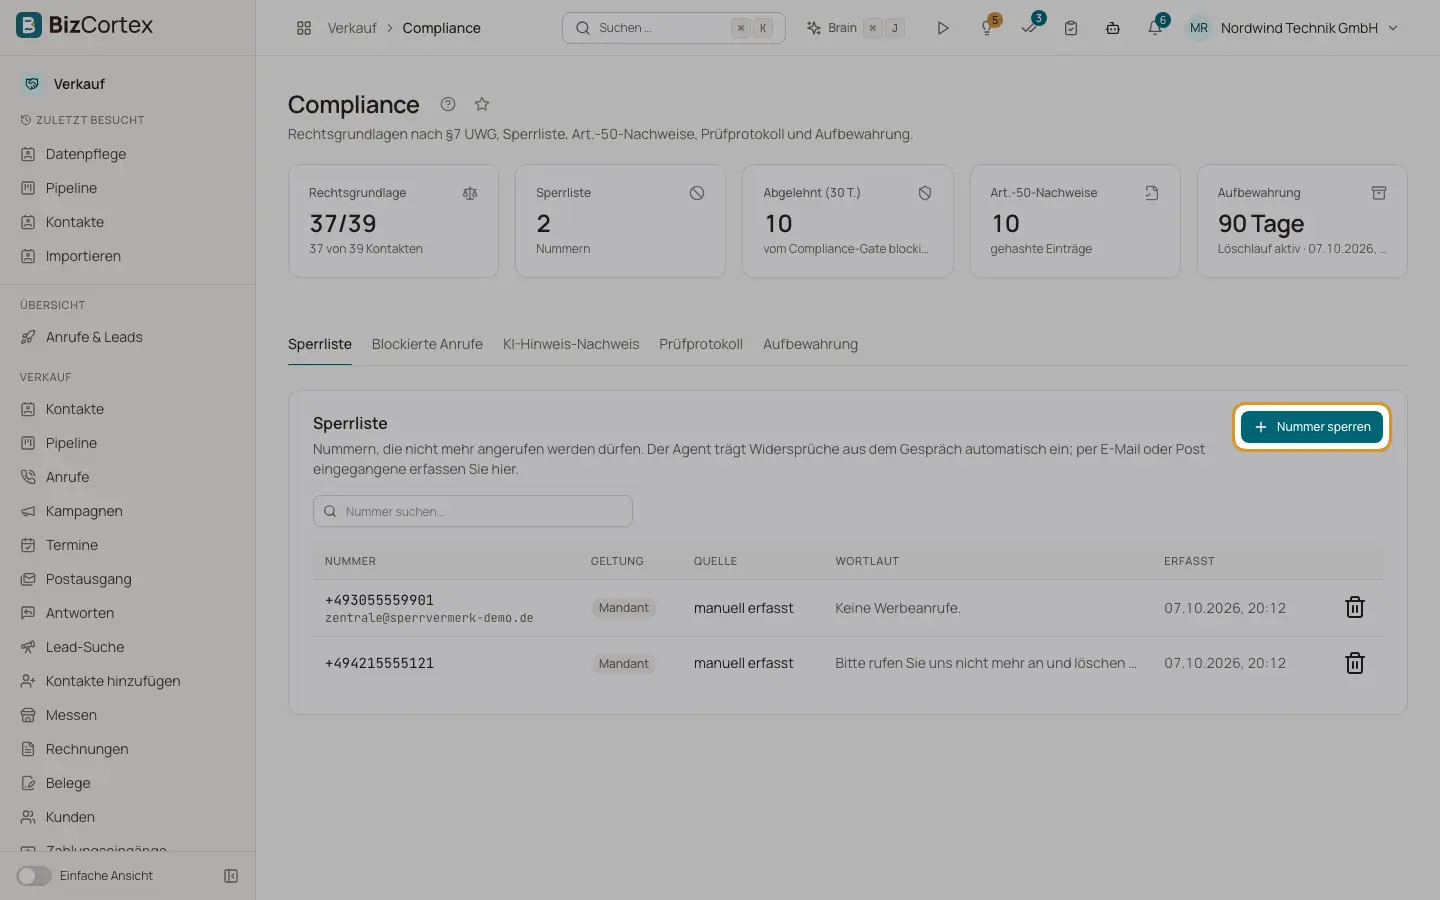The width and height of the screenshot is (1440, 900).
Task: Go to Verkauf in the breadcrumb
Action: click(352, 28)
